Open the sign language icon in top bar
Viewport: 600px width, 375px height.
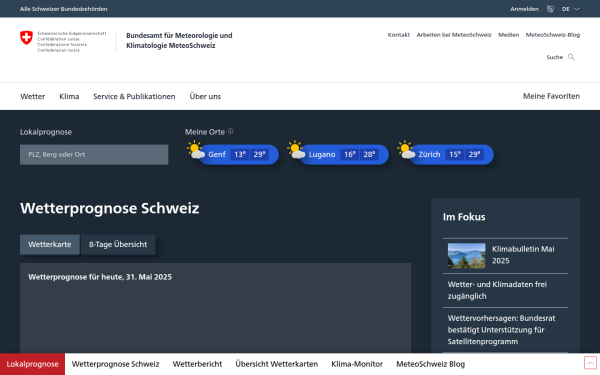[550, 9]
